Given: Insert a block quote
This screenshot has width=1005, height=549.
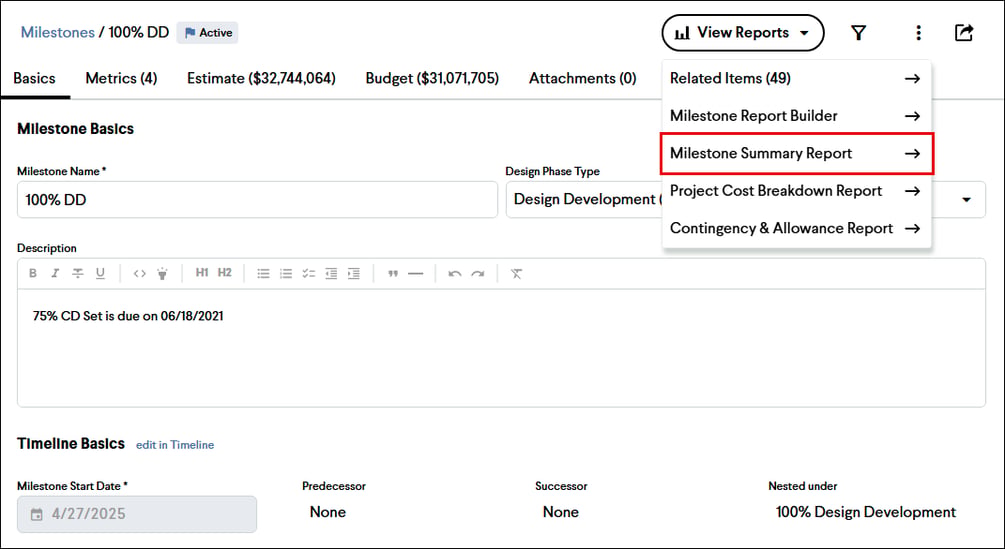Looking at the screenshot, I should click(x=393, y=274).
